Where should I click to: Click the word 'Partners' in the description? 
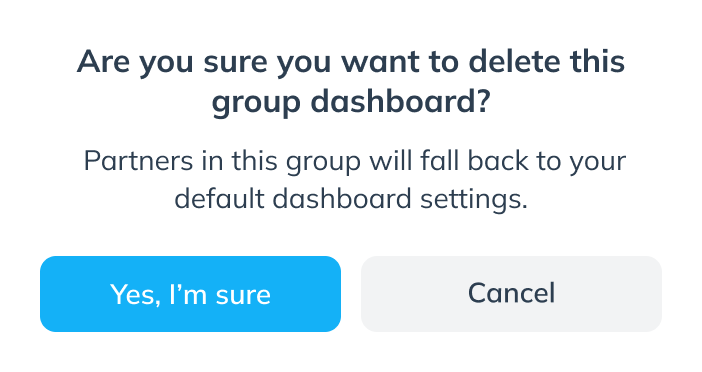(138, 161)
